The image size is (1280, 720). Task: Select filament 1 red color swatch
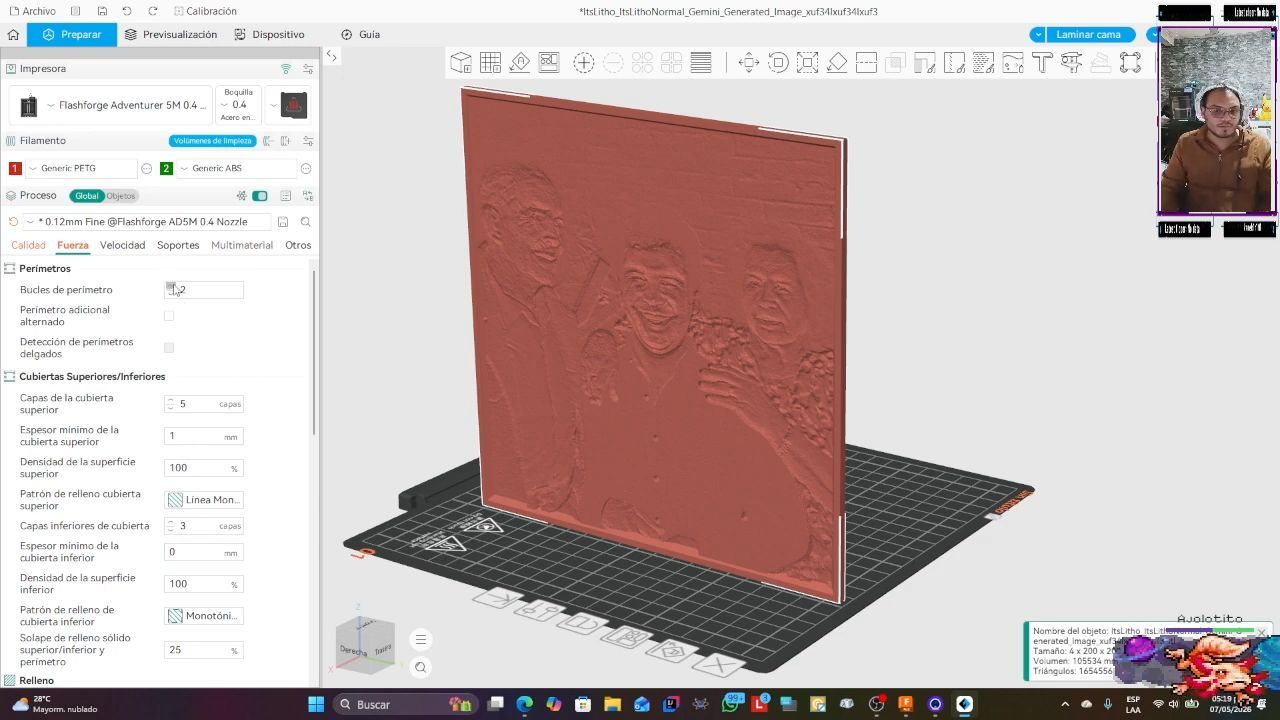(15, 168)
